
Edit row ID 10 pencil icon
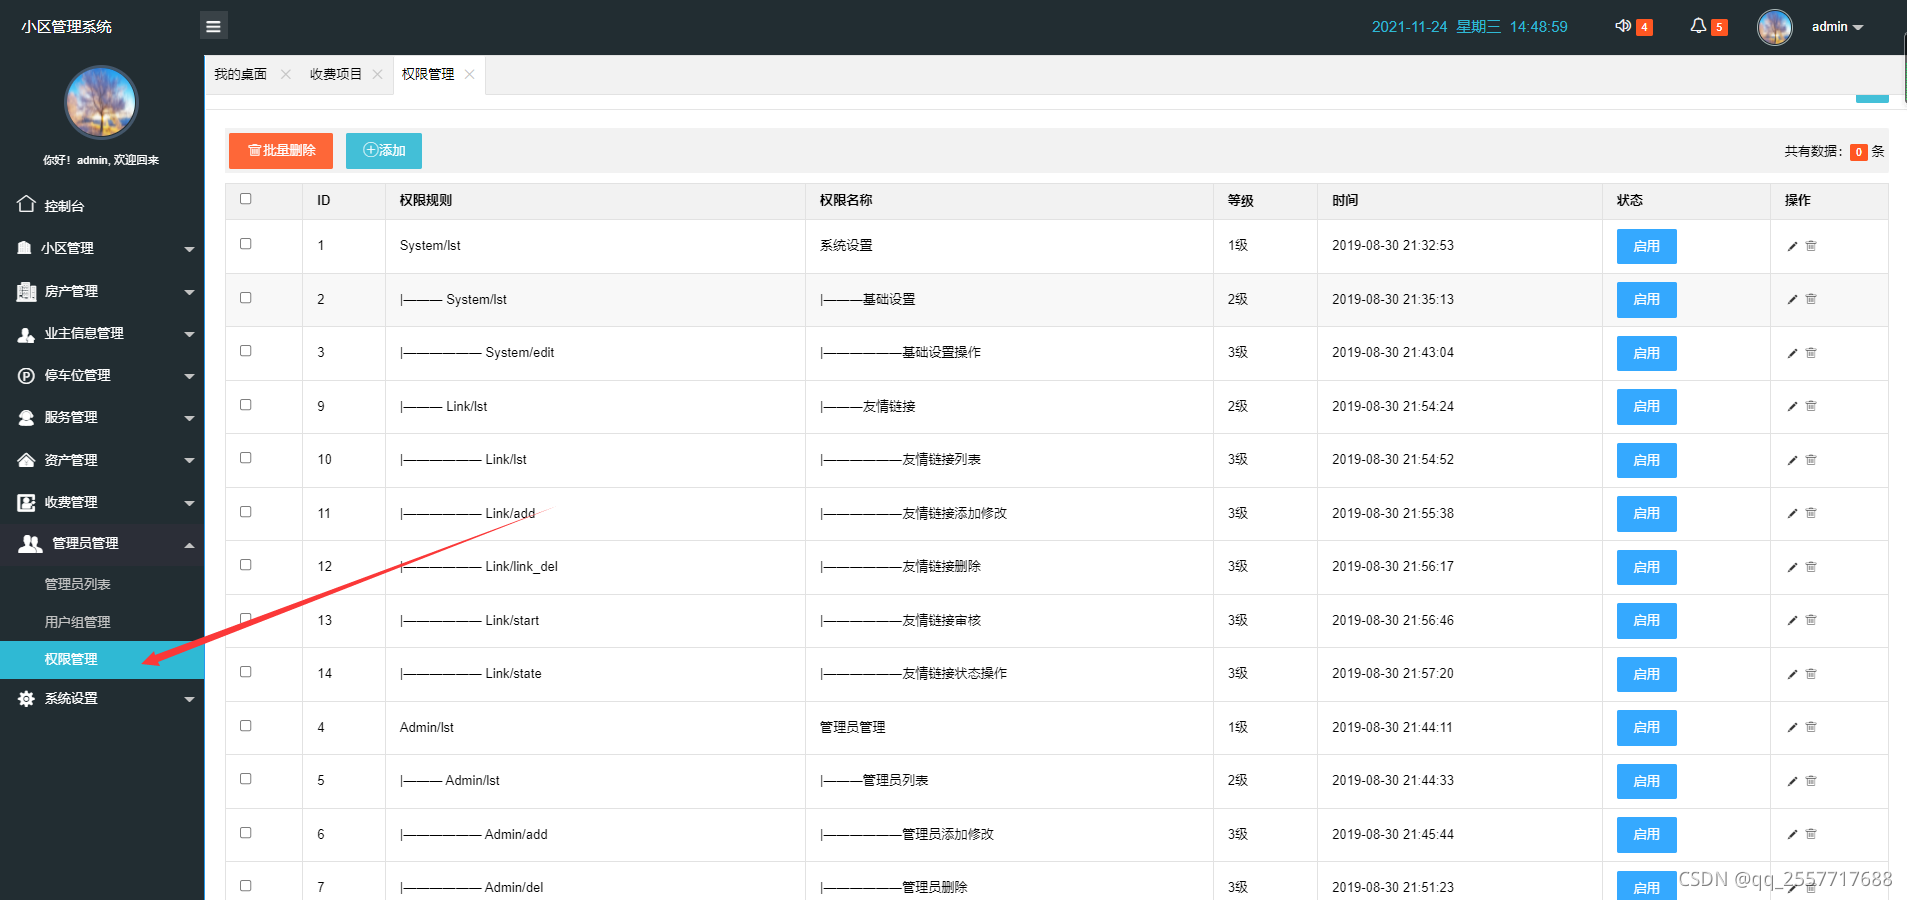click(x=1792, y=460)
